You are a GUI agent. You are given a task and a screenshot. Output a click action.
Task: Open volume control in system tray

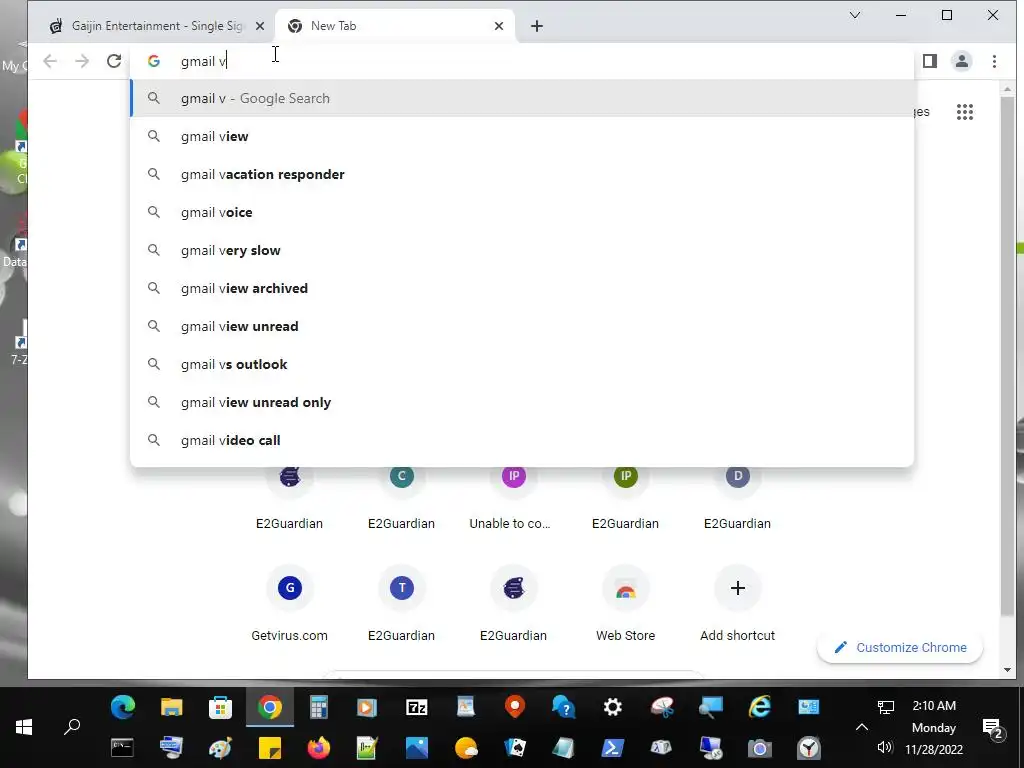tap(886, 747)
